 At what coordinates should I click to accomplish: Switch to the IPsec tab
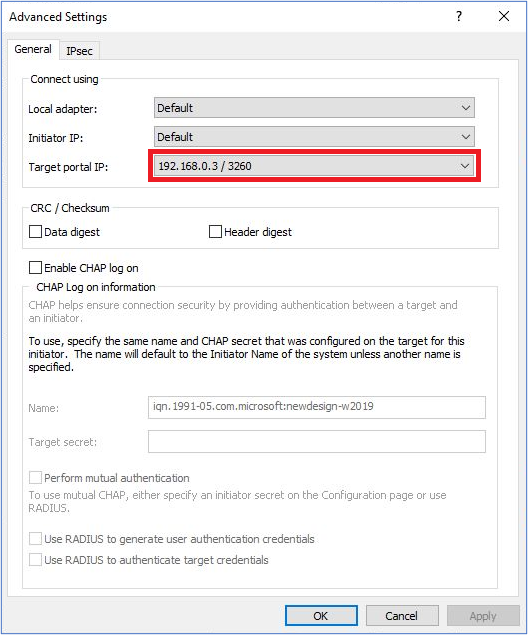(x=79, y=51)
